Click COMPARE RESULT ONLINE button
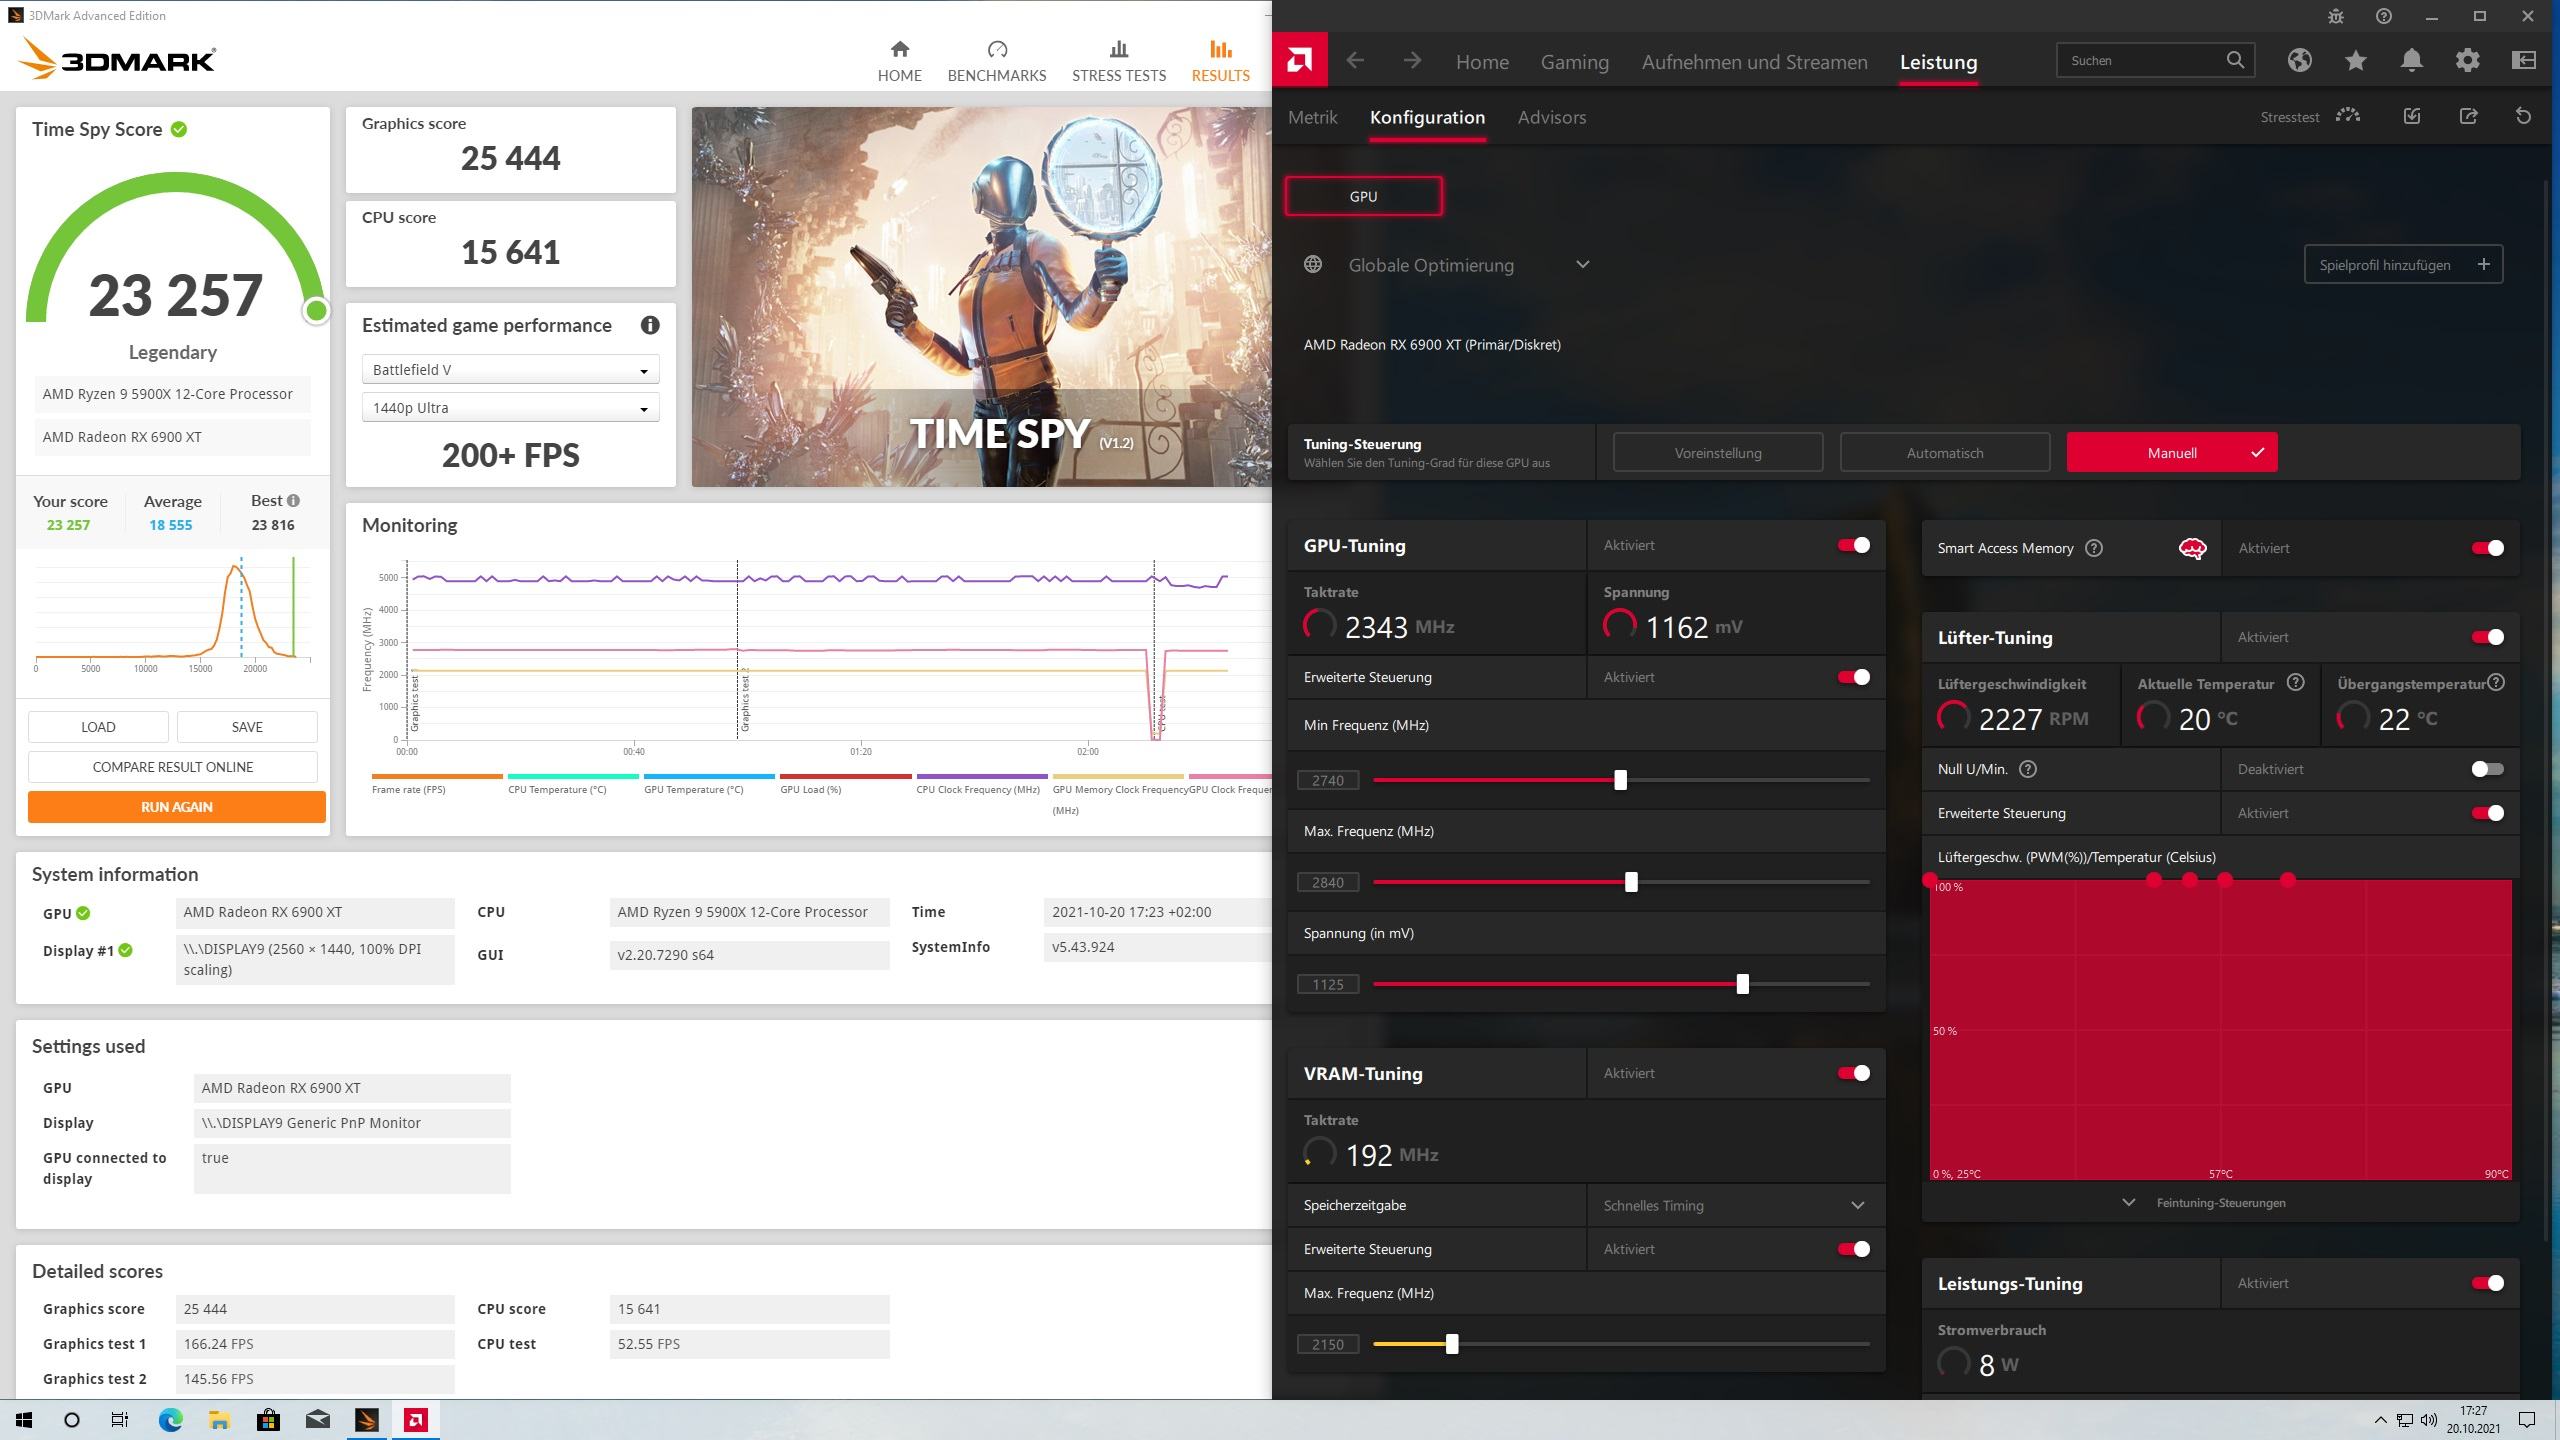 pos(173,767)
